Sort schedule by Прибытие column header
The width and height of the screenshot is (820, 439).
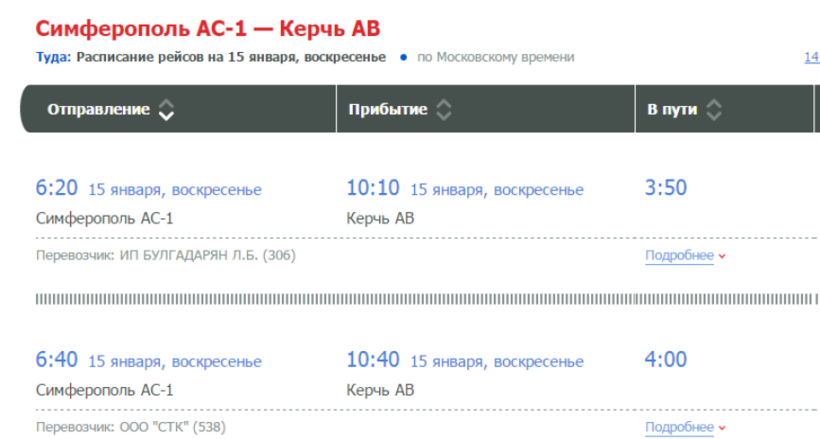388,109
